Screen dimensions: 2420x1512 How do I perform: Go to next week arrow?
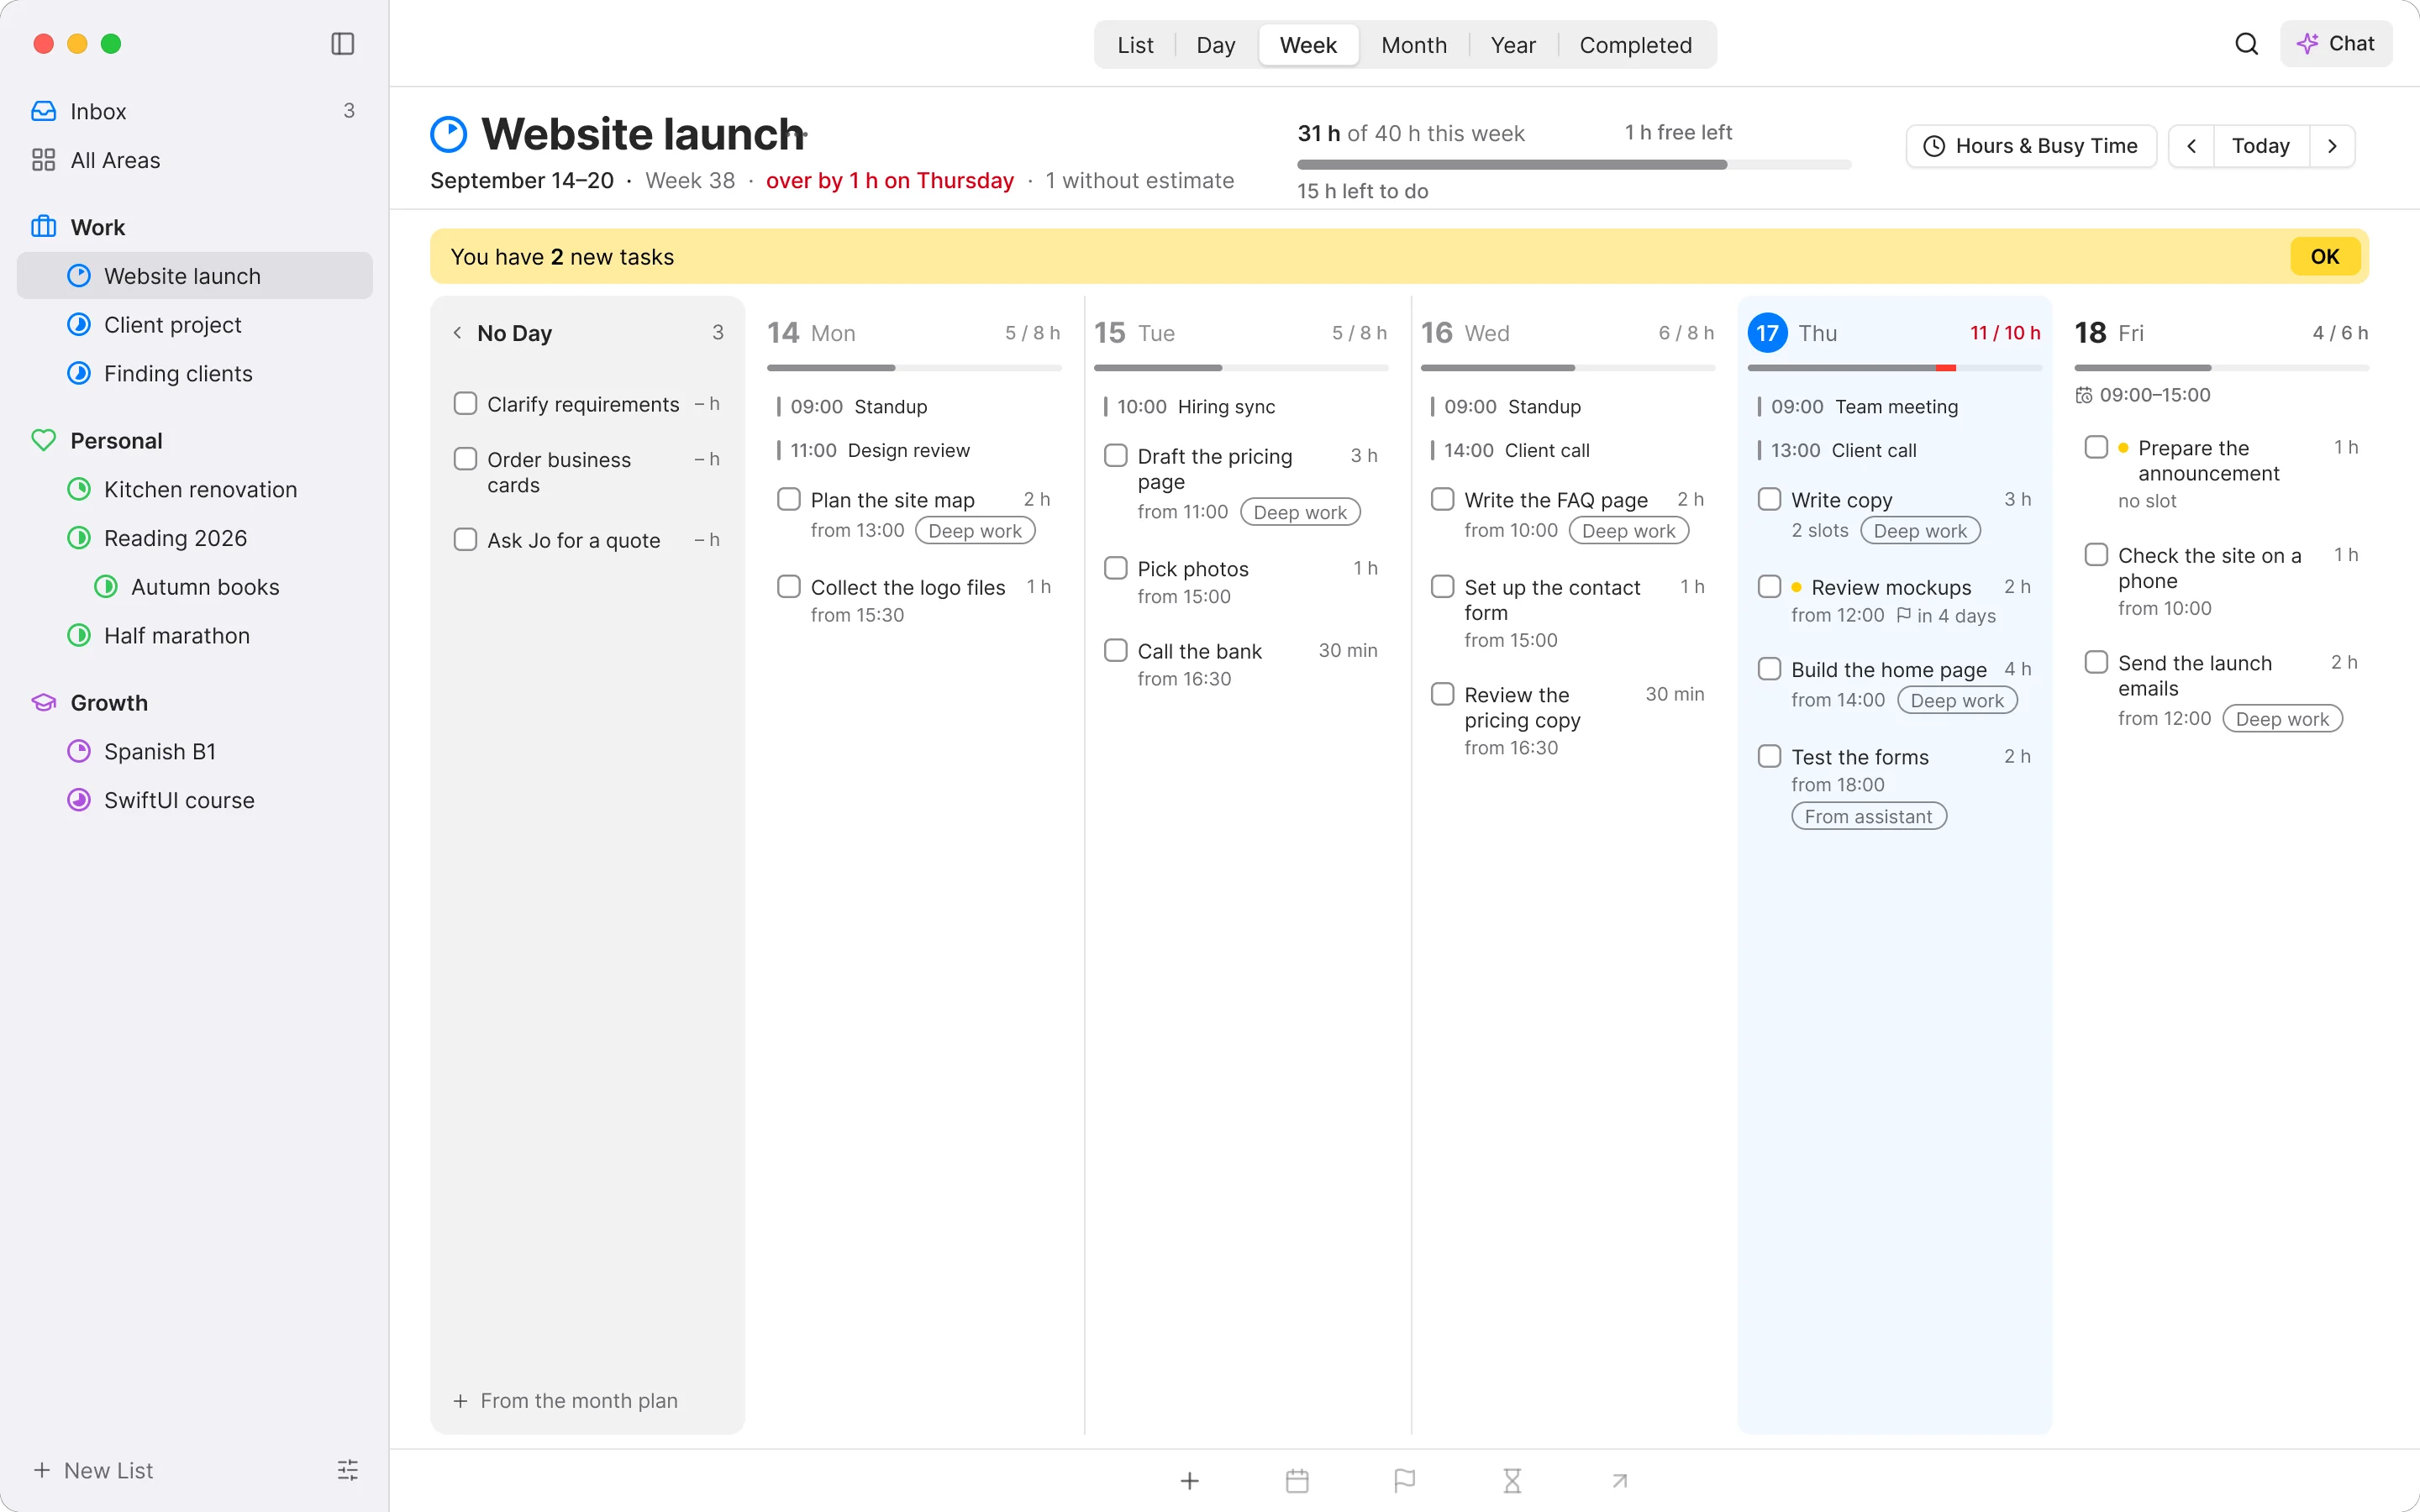(2333, 146)
